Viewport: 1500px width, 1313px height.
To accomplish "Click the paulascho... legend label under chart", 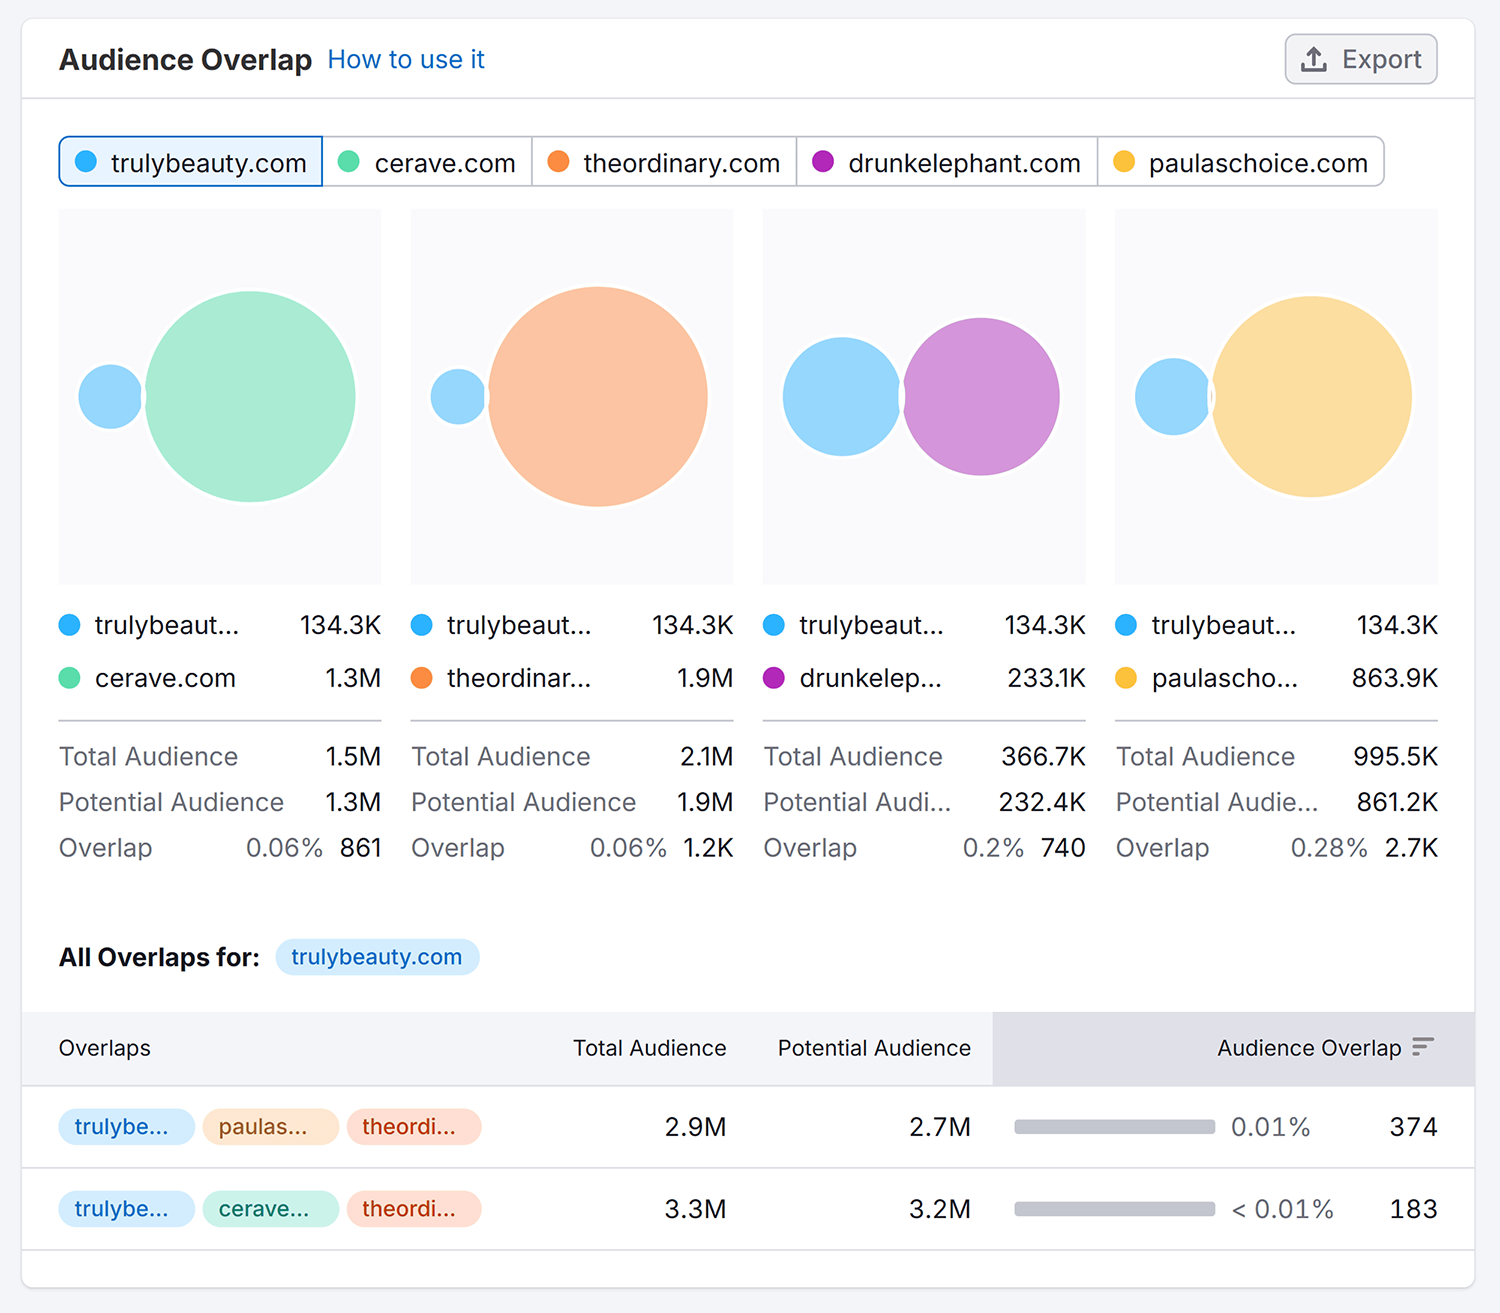I will [1225, 678].
